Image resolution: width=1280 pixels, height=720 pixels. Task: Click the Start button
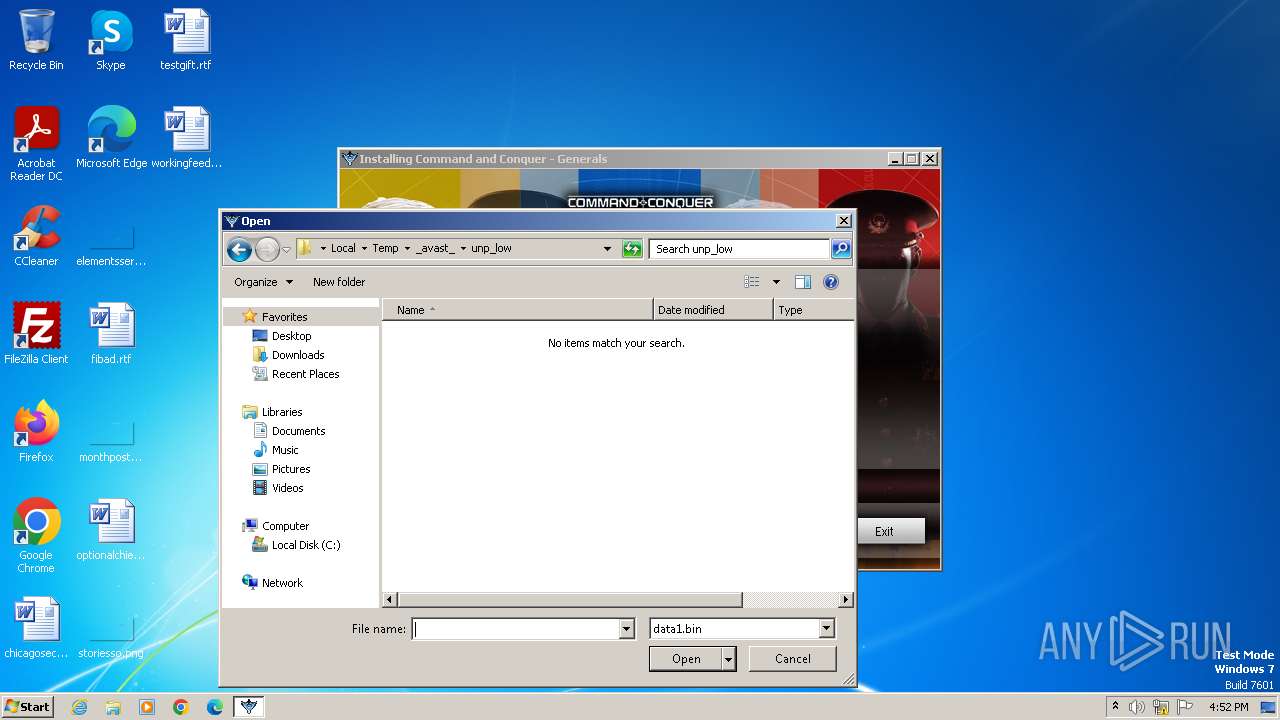[27, 706]
